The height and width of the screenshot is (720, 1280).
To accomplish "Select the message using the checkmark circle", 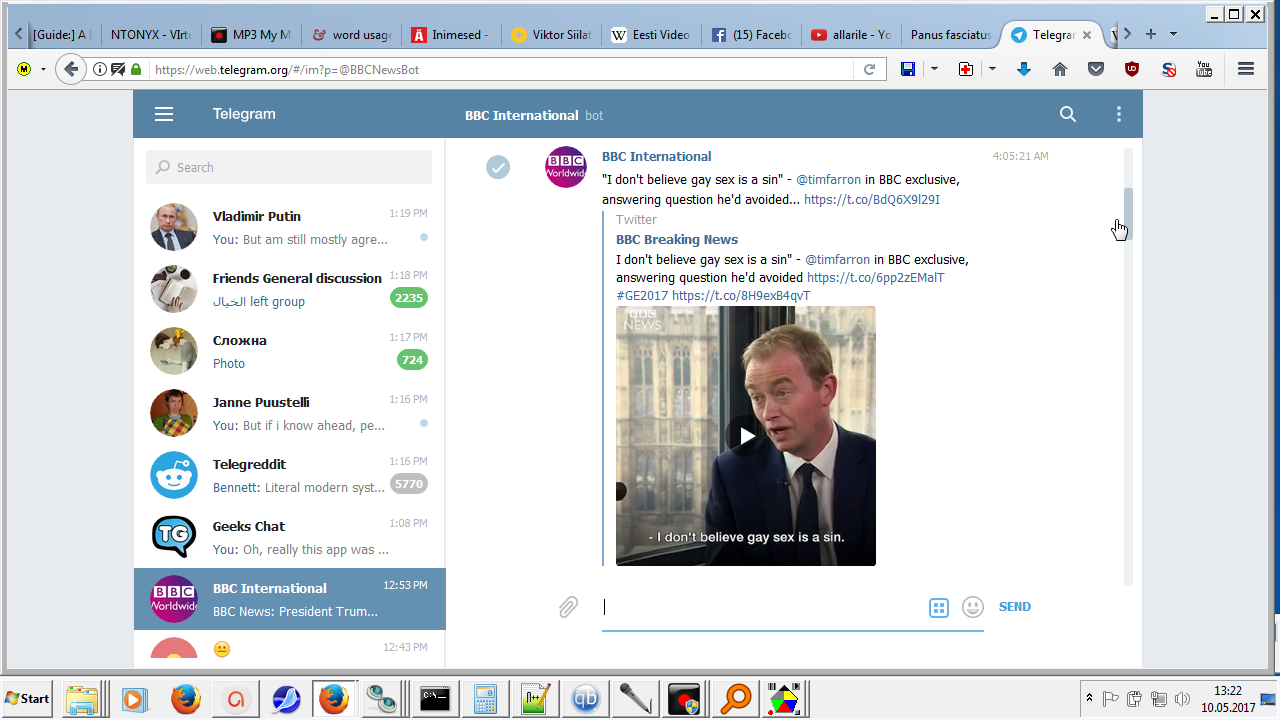I will (498, 167).
